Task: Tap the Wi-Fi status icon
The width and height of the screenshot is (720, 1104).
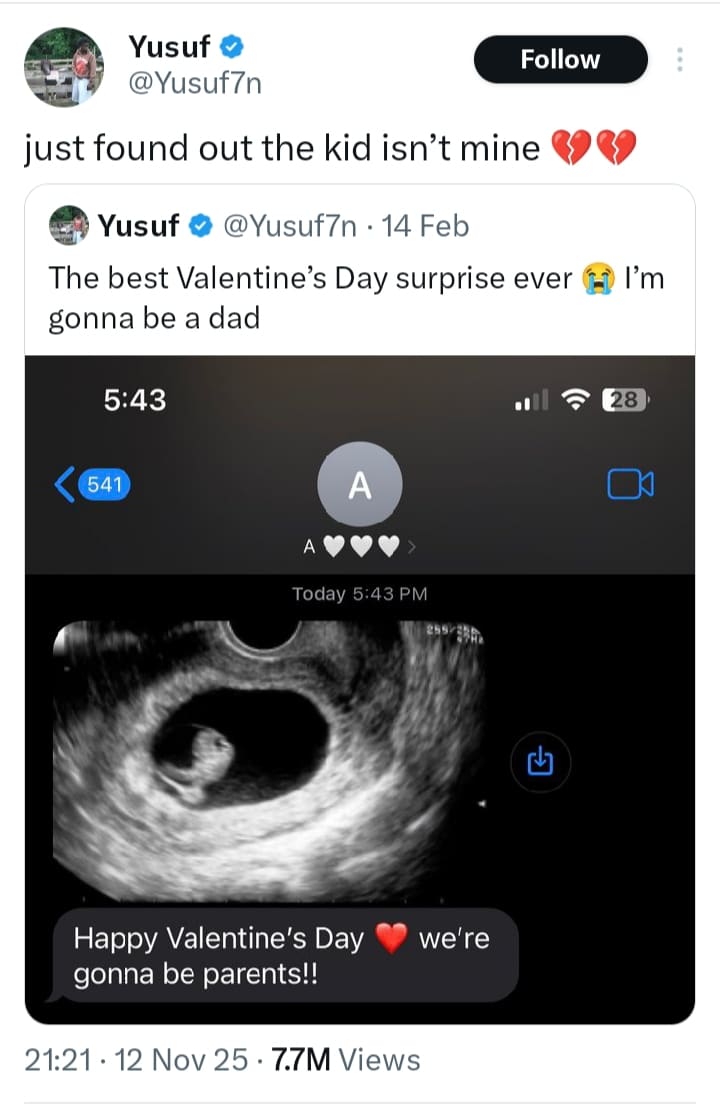Action: tap(578, 399)
